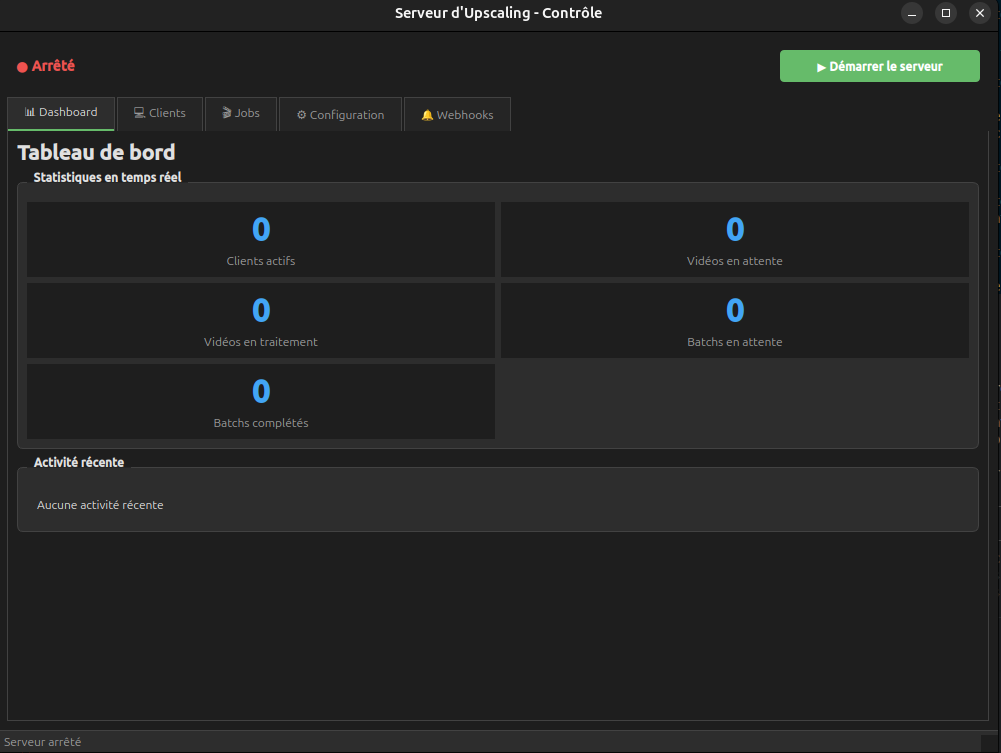Click the Vidéos en traitement zero counter
The width and height of the screenshot is (1001, 753).
point(260,309)
